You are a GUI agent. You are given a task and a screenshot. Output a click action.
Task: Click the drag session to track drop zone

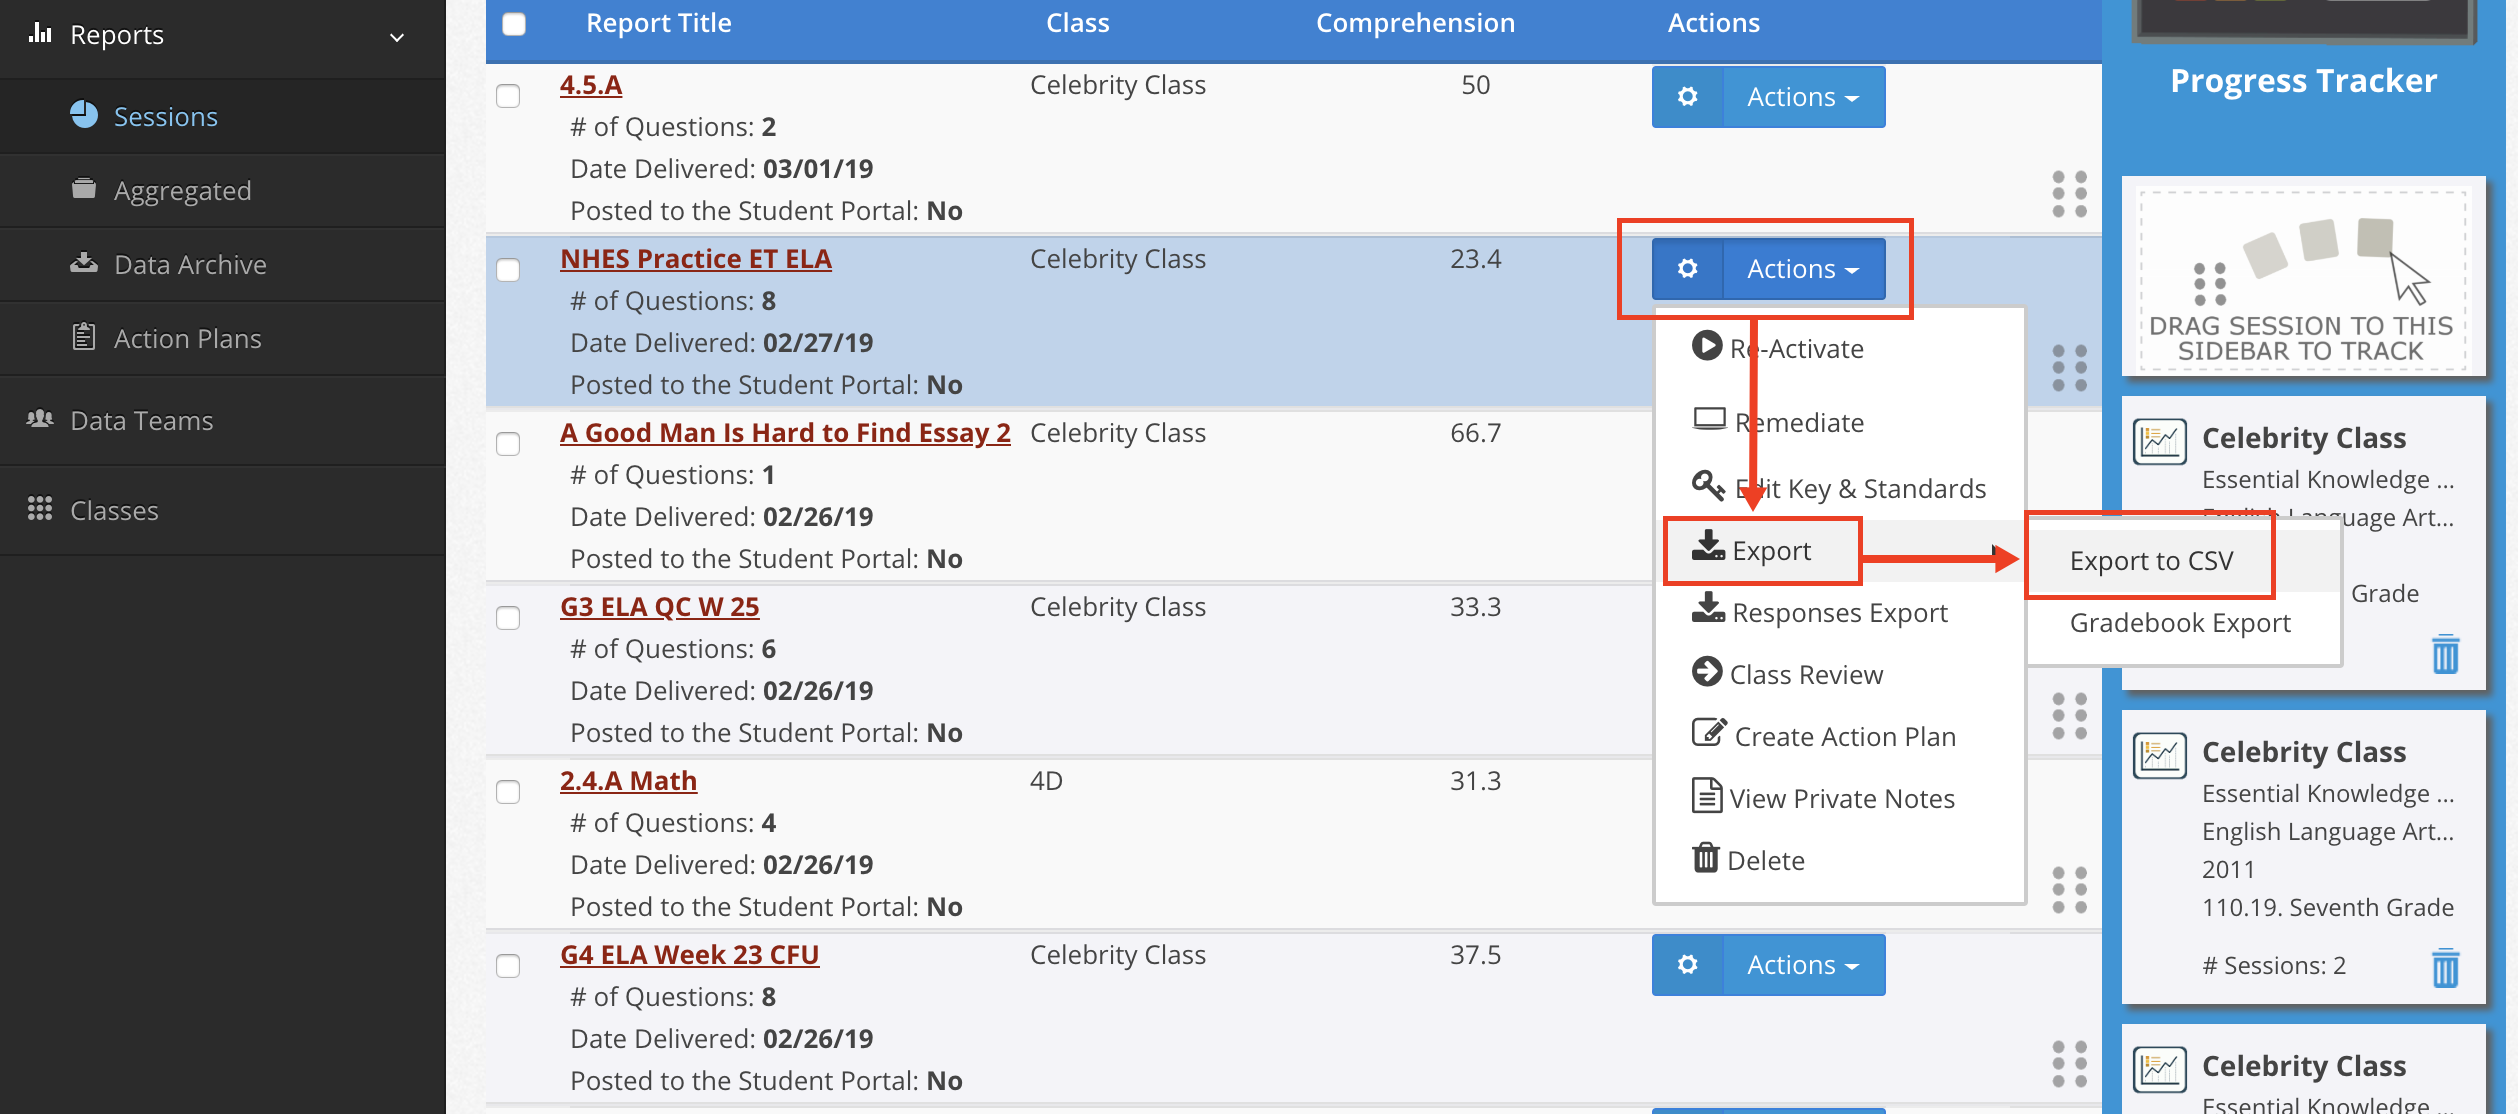pos(2302,281)
